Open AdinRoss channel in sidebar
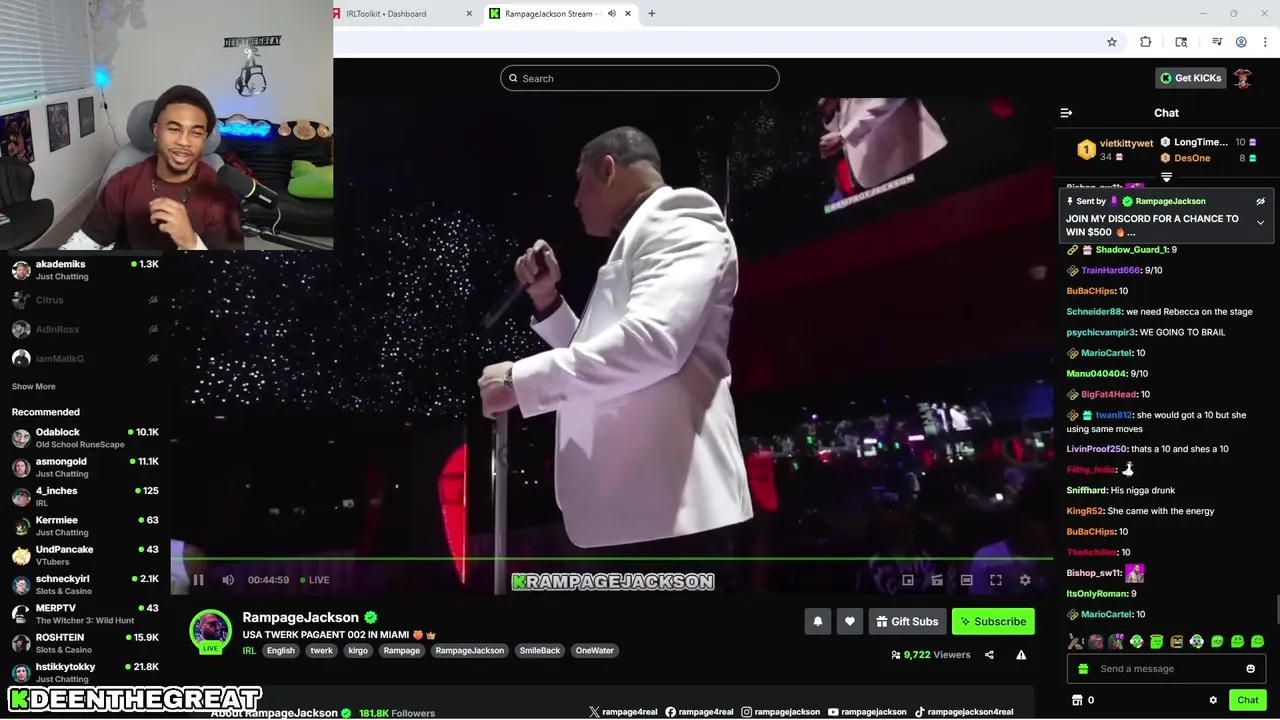This screenshot has height=720, width=1280. click(x=85, y=329)
